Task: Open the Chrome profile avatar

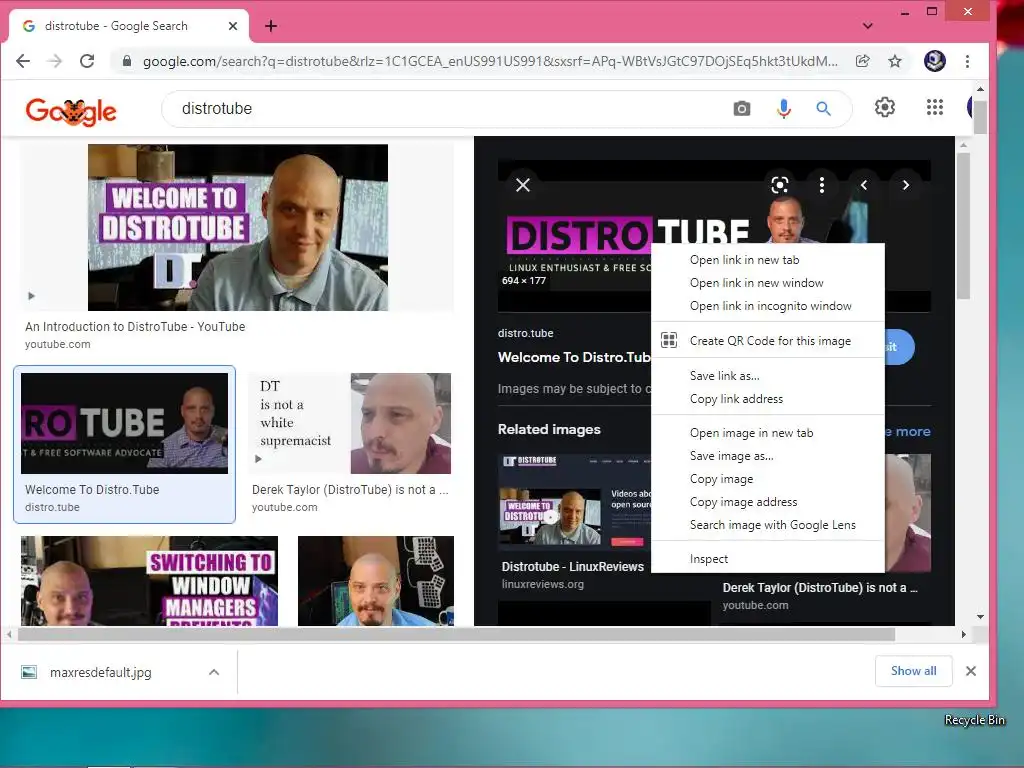Action: click(x=935, y=61)
